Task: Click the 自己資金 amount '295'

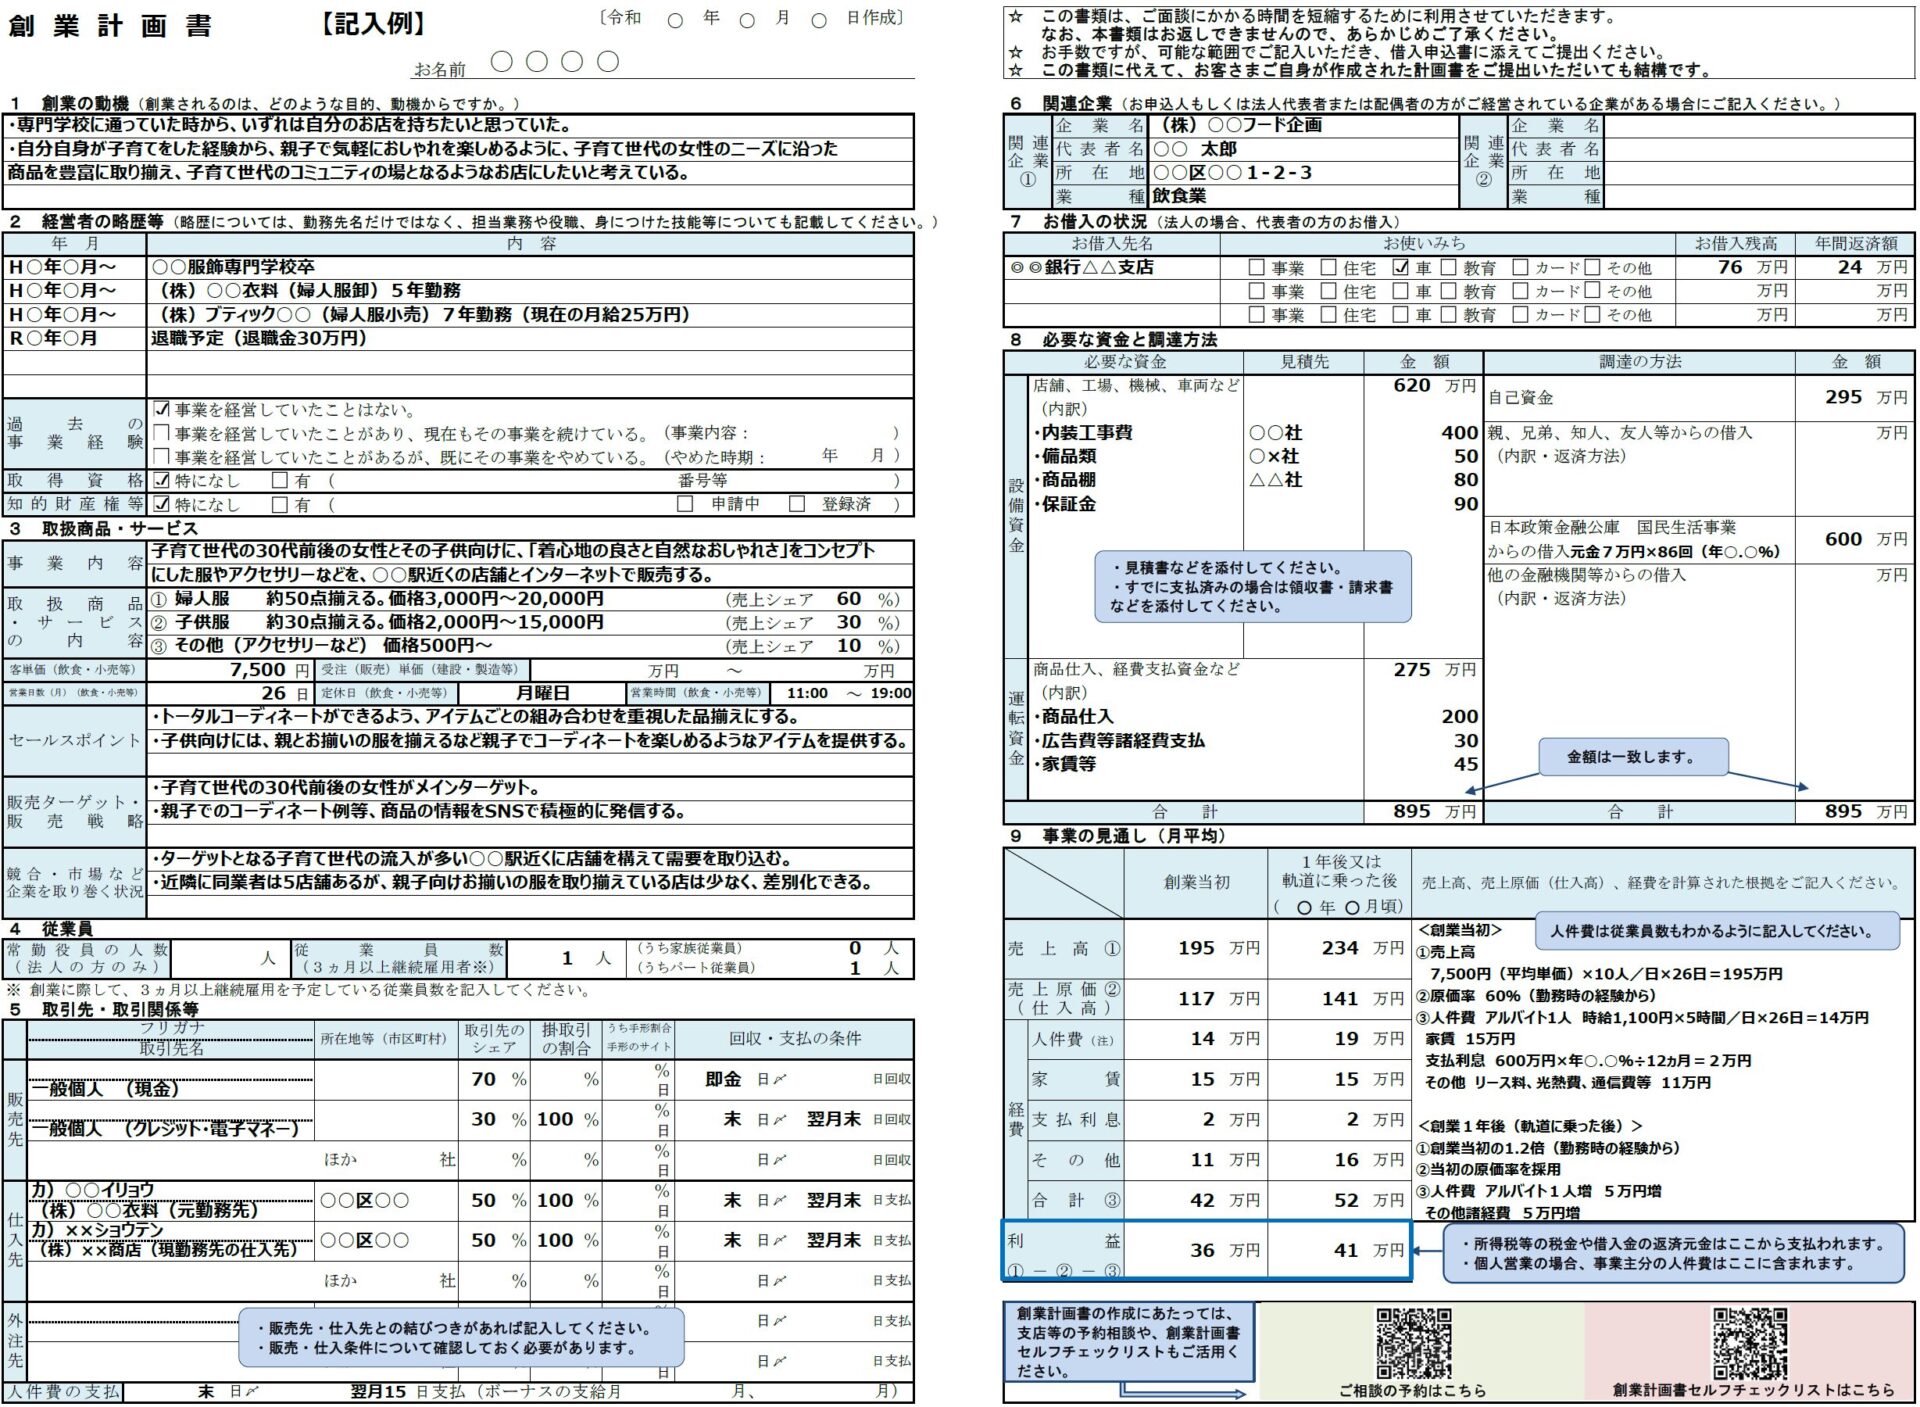Action: click(x=1843, y=397)
